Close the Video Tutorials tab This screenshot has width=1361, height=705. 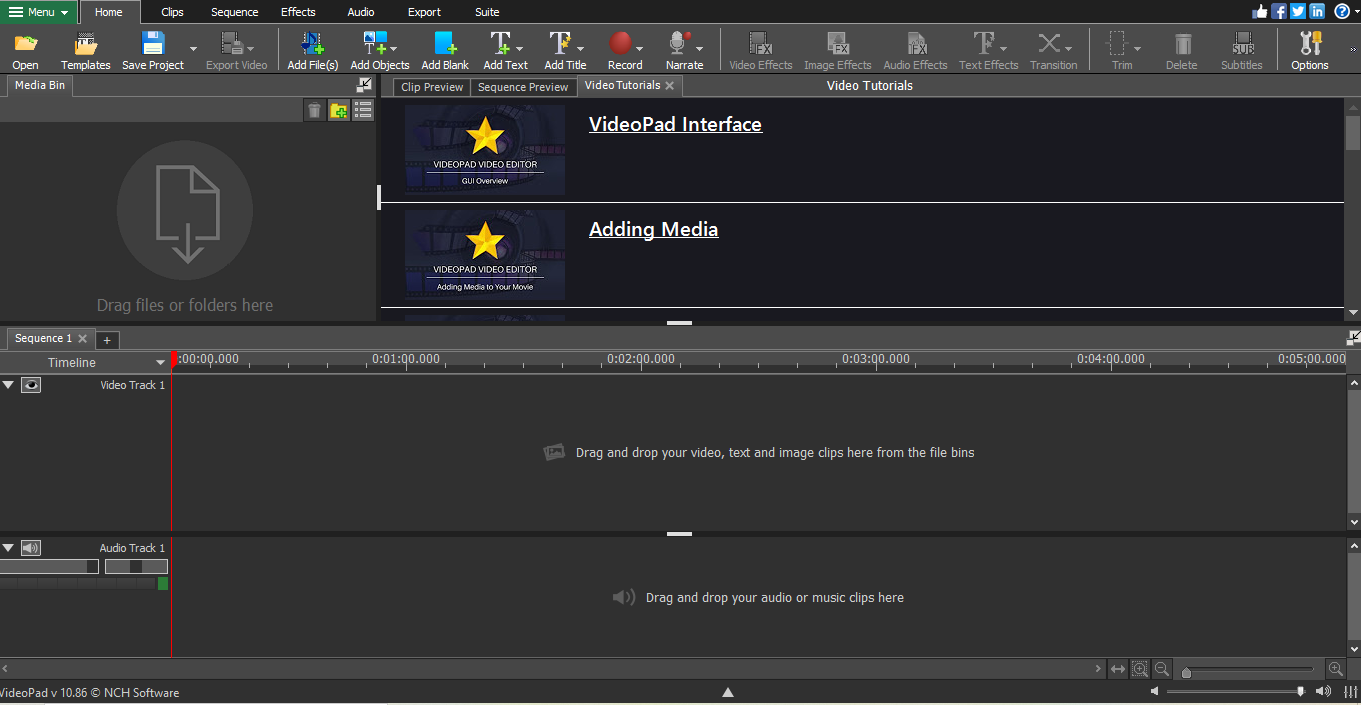coord(670,86)
